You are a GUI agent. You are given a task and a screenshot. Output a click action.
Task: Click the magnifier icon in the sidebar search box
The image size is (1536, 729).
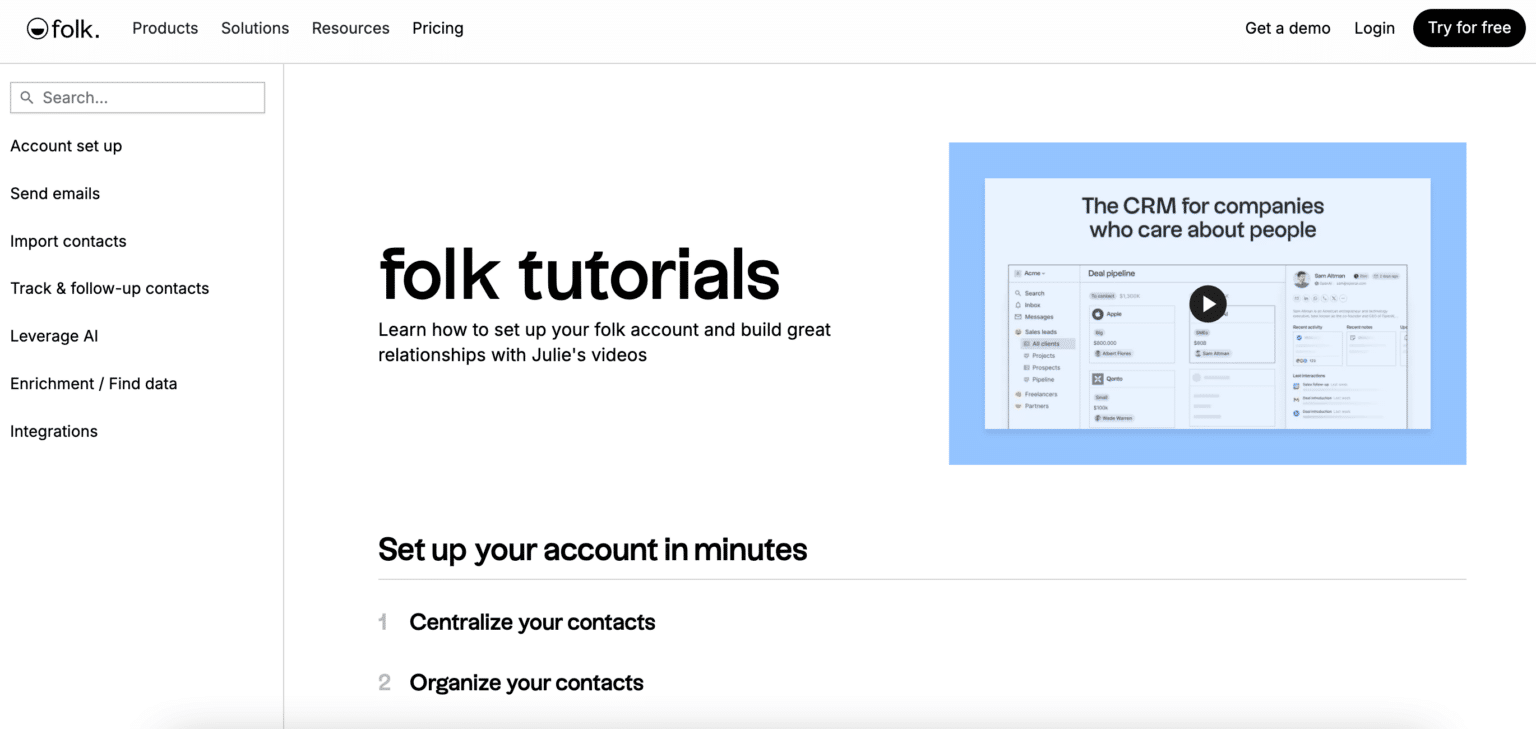point(27,97)
